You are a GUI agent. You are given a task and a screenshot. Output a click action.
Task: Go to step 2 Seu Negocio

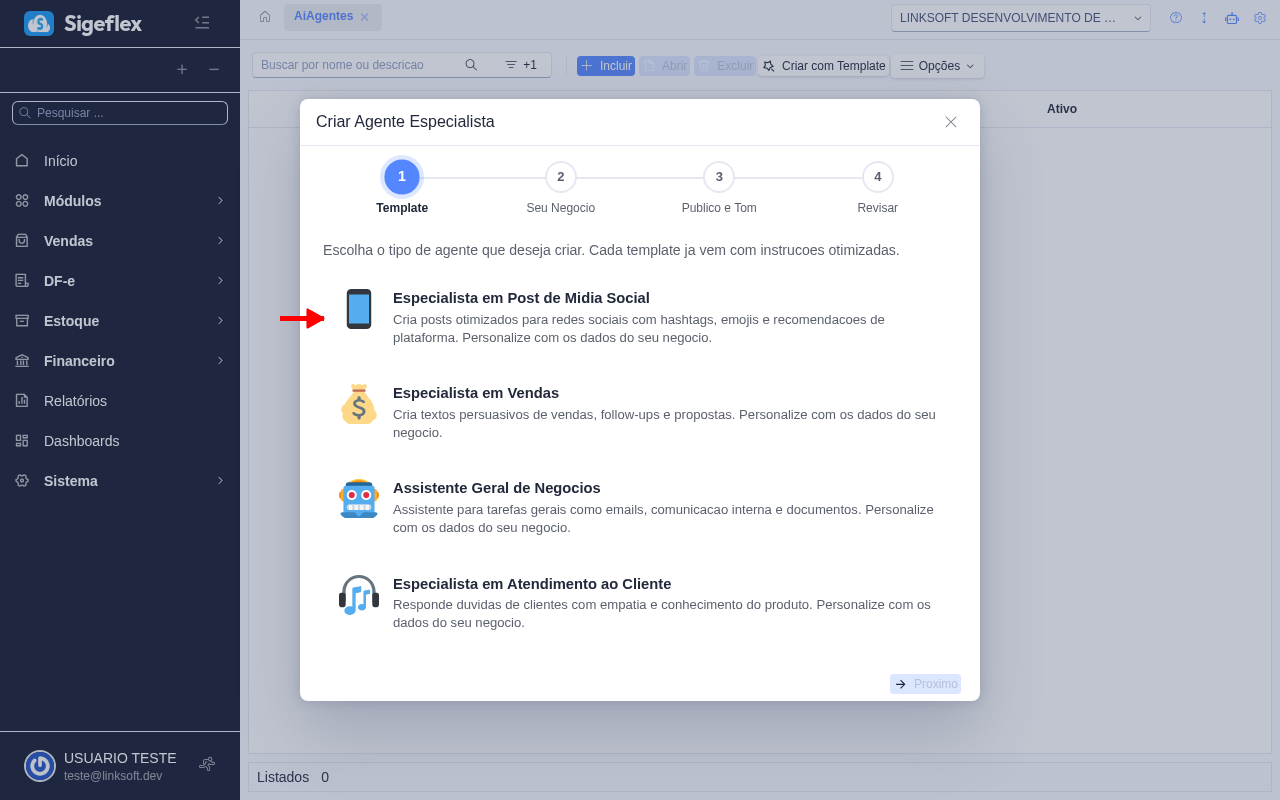pos(560,177)
